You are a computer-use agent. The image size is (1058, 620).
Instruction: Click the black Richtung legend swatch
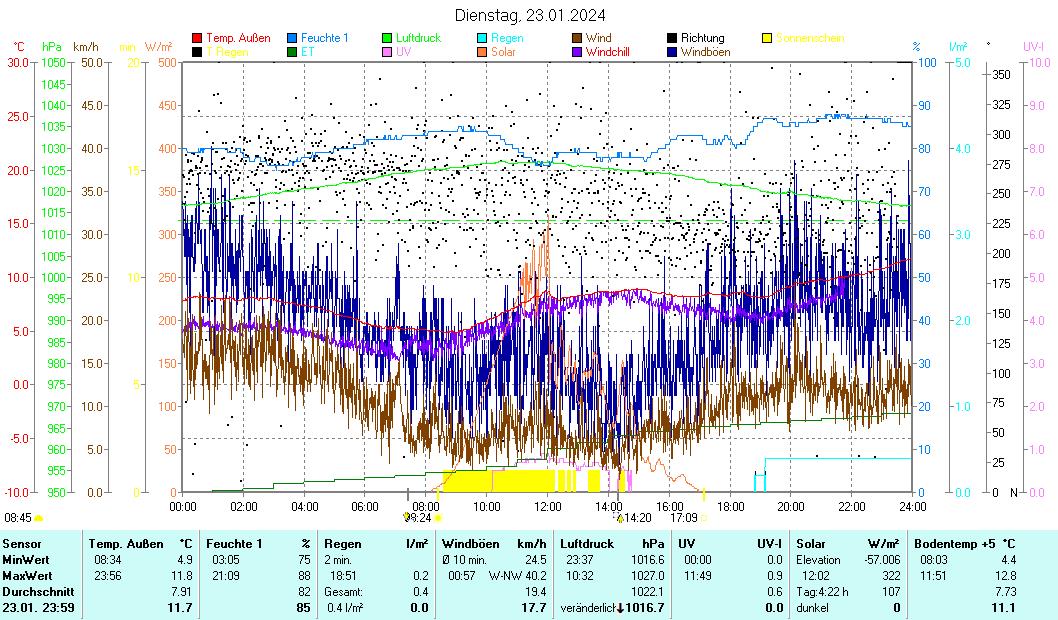coord(671,38)
